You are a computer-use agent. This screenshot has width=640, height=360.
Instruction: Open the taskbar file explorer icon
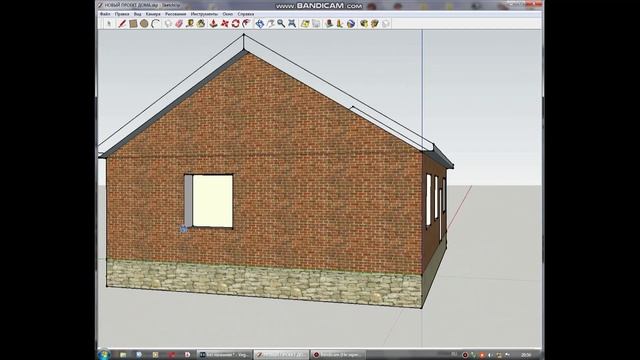pos(123,355)
